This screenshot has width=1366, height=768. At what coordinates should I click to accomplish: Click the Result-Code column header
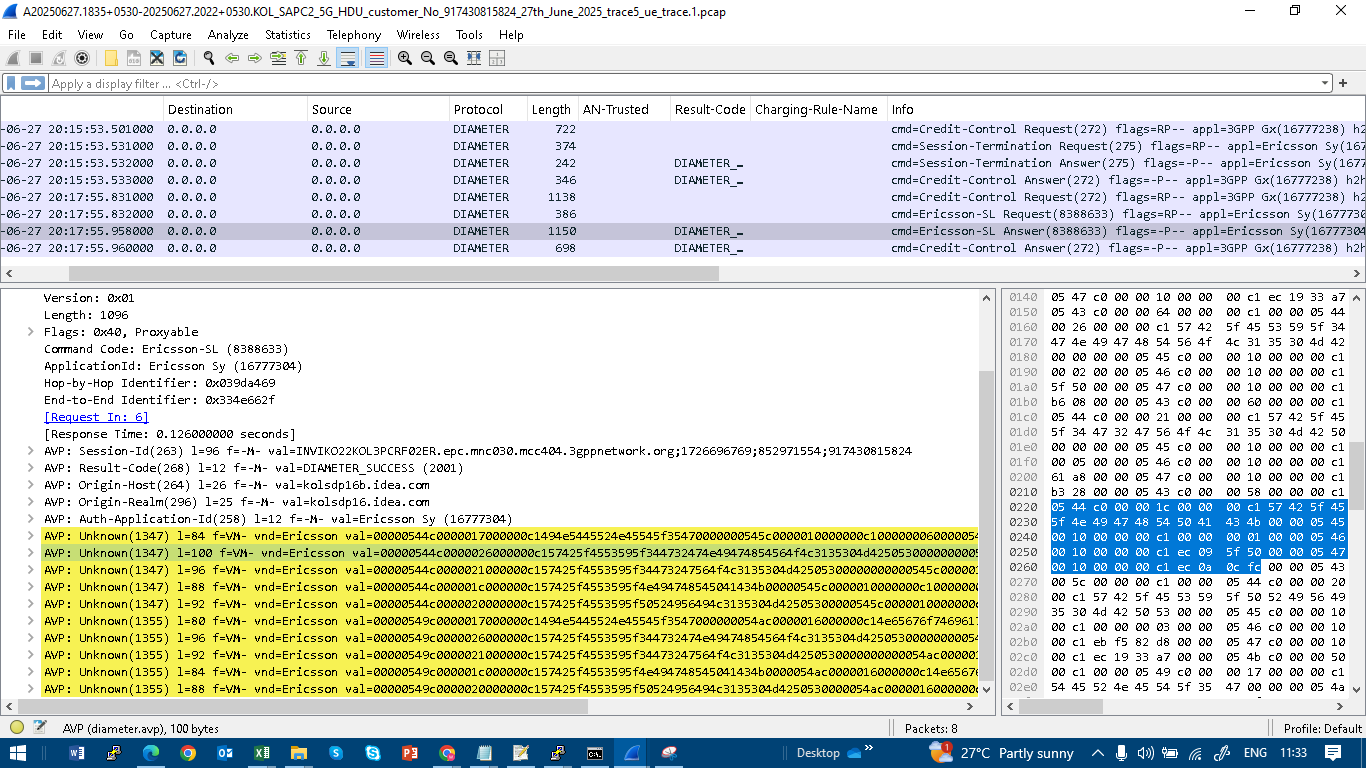(x=709, y=110)
